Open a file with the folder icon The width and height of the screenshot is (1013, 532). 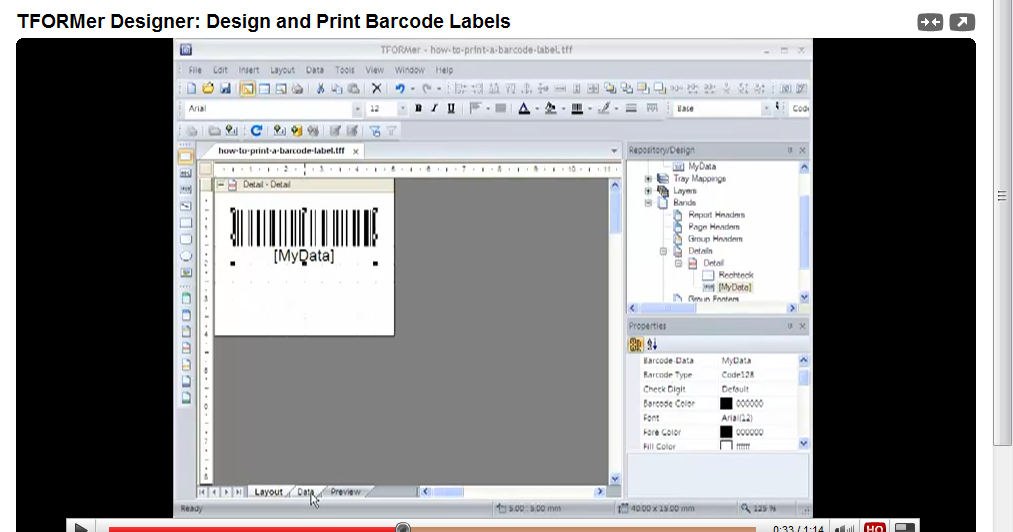coord(207,89)
